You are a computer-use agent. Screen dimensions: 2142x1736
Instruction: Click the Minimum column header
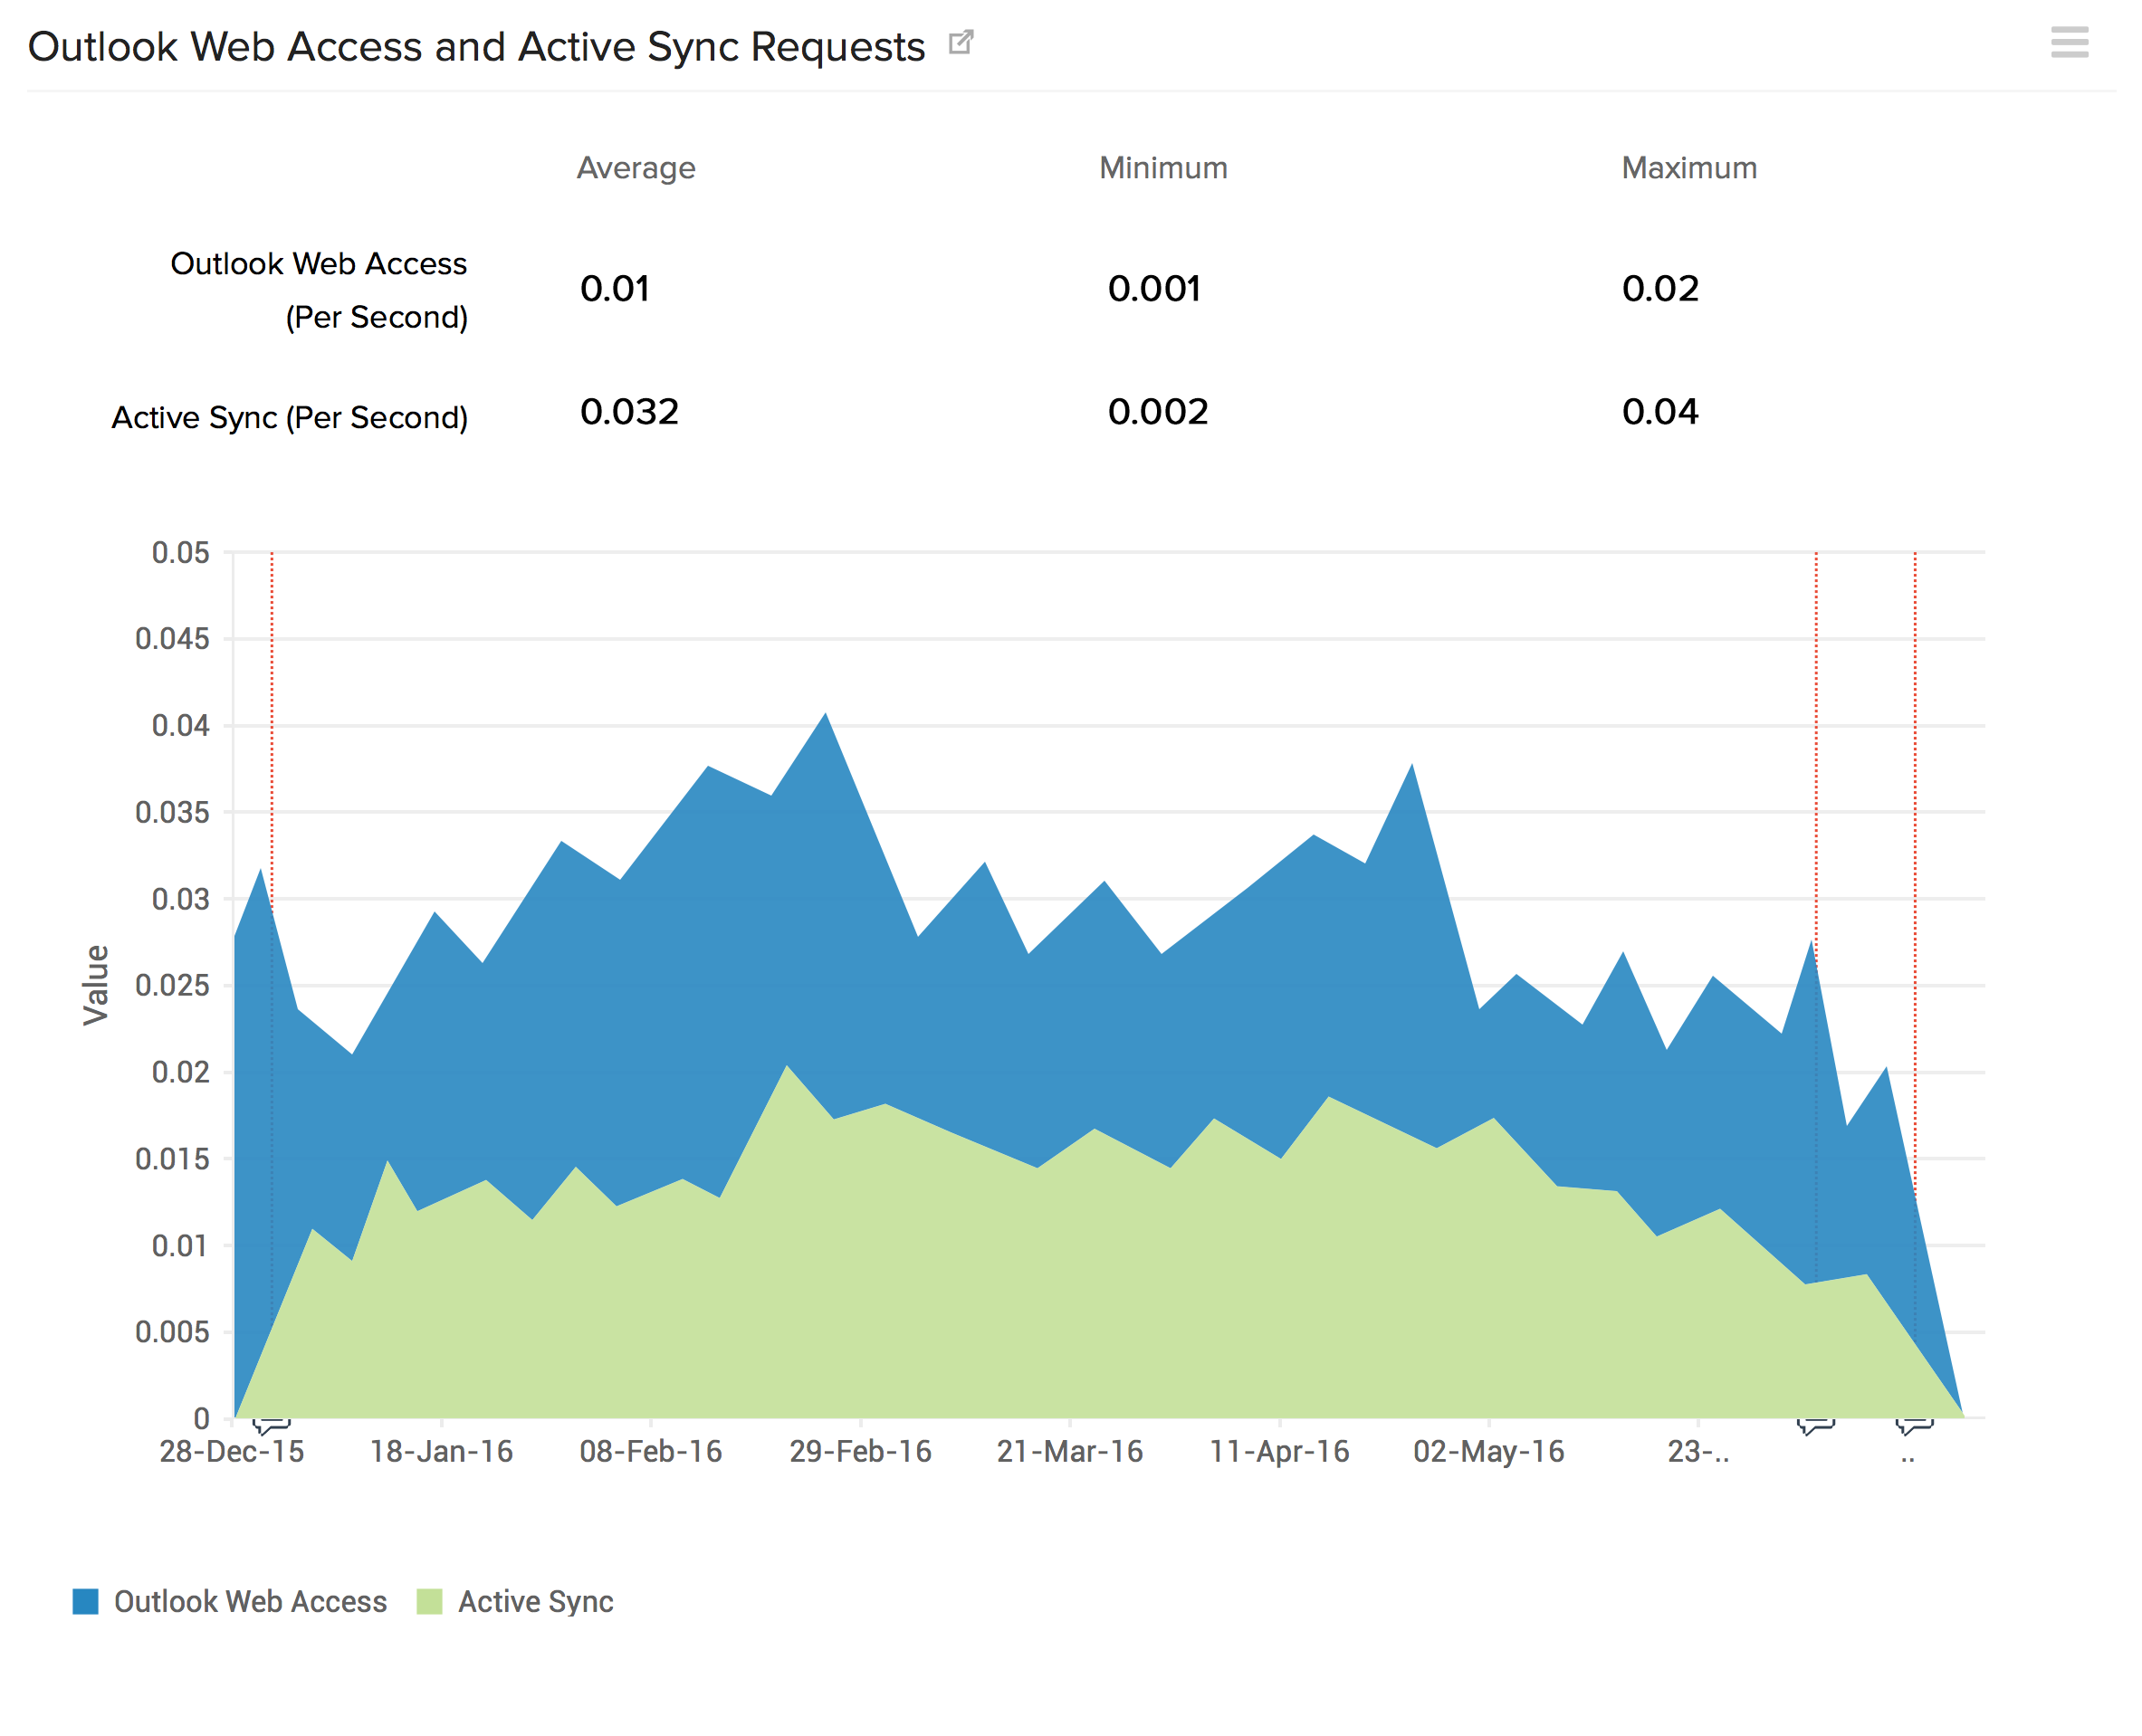[x=1163, y=168]
